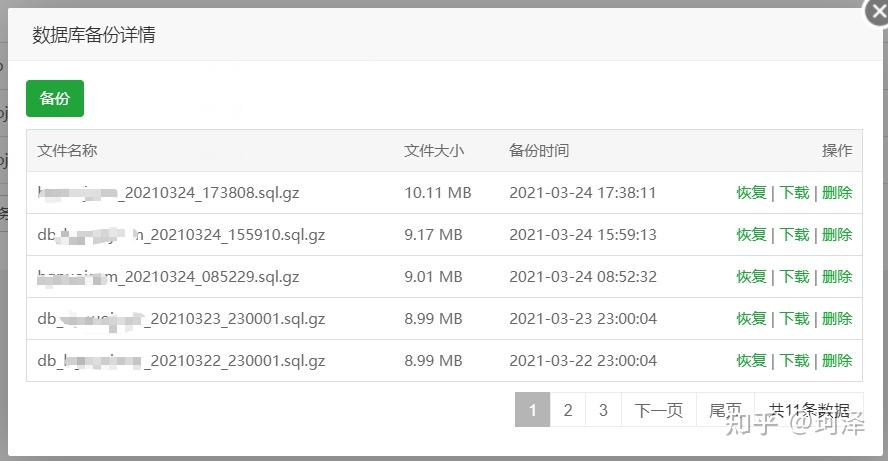Close the database backup details dialog
Viewport: 888px width, 461px height.
coord(877,10)
